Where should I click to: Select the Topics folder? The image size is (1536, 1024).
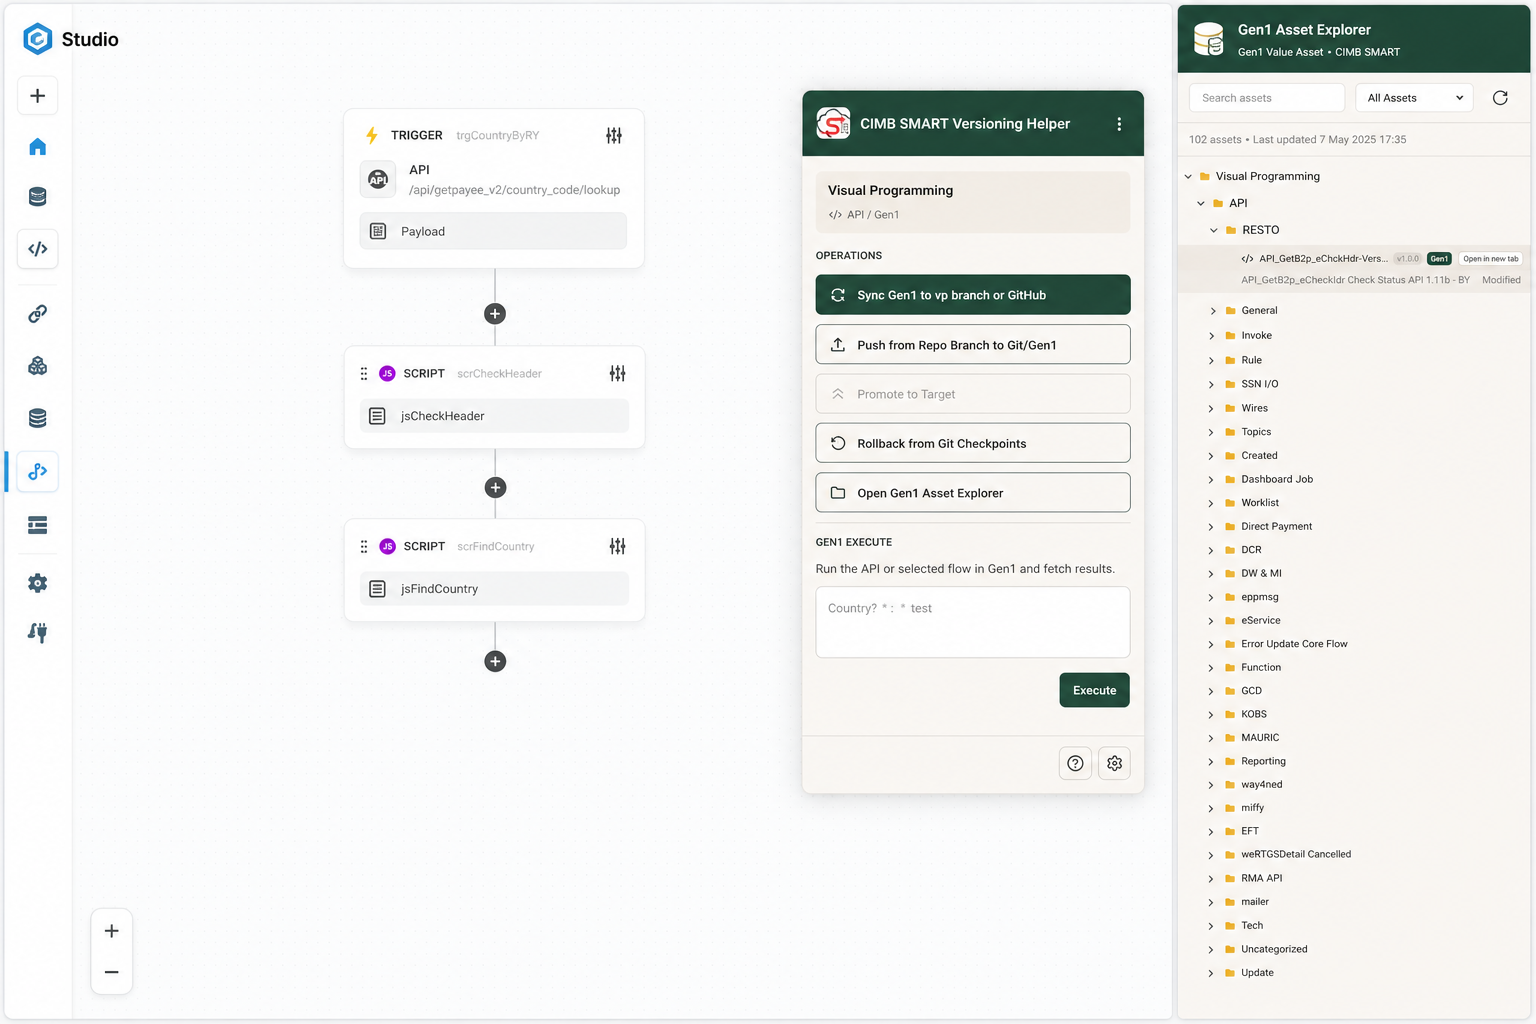click(1255, 432)
